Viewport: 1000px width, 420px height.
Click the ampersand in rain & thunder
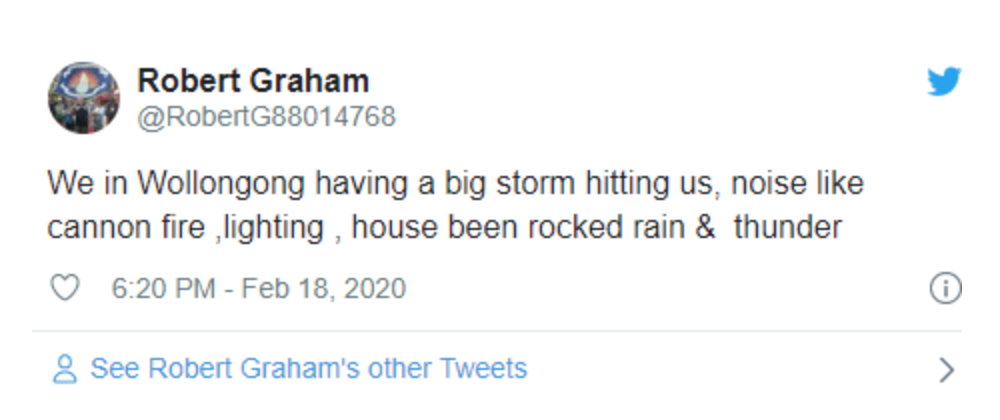tap(705, 228)
